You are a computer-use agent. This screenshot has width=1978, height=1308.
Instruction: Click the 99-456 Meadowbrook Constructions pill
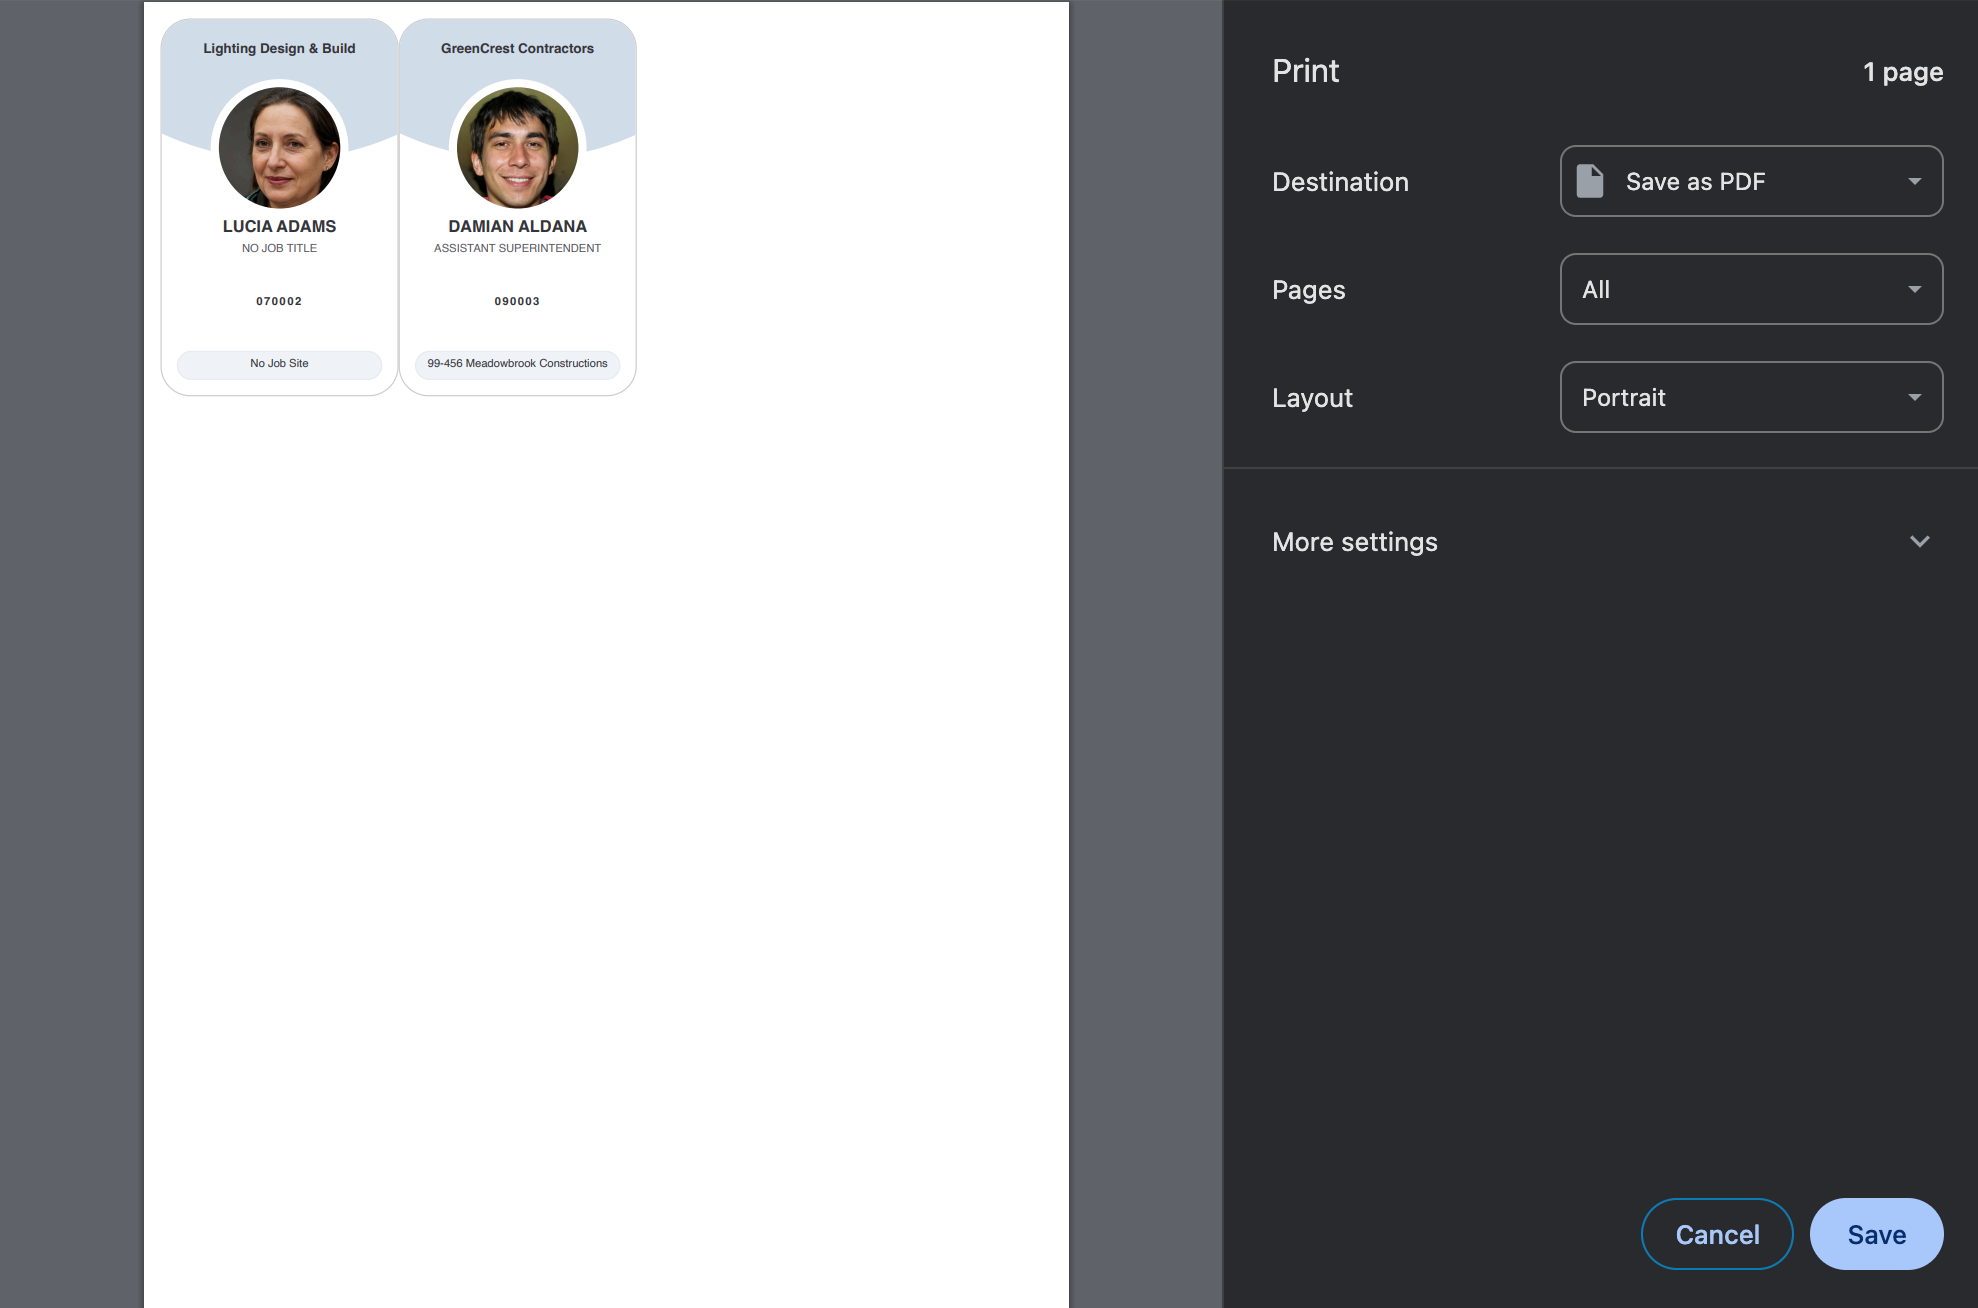(x=517, y=364)
